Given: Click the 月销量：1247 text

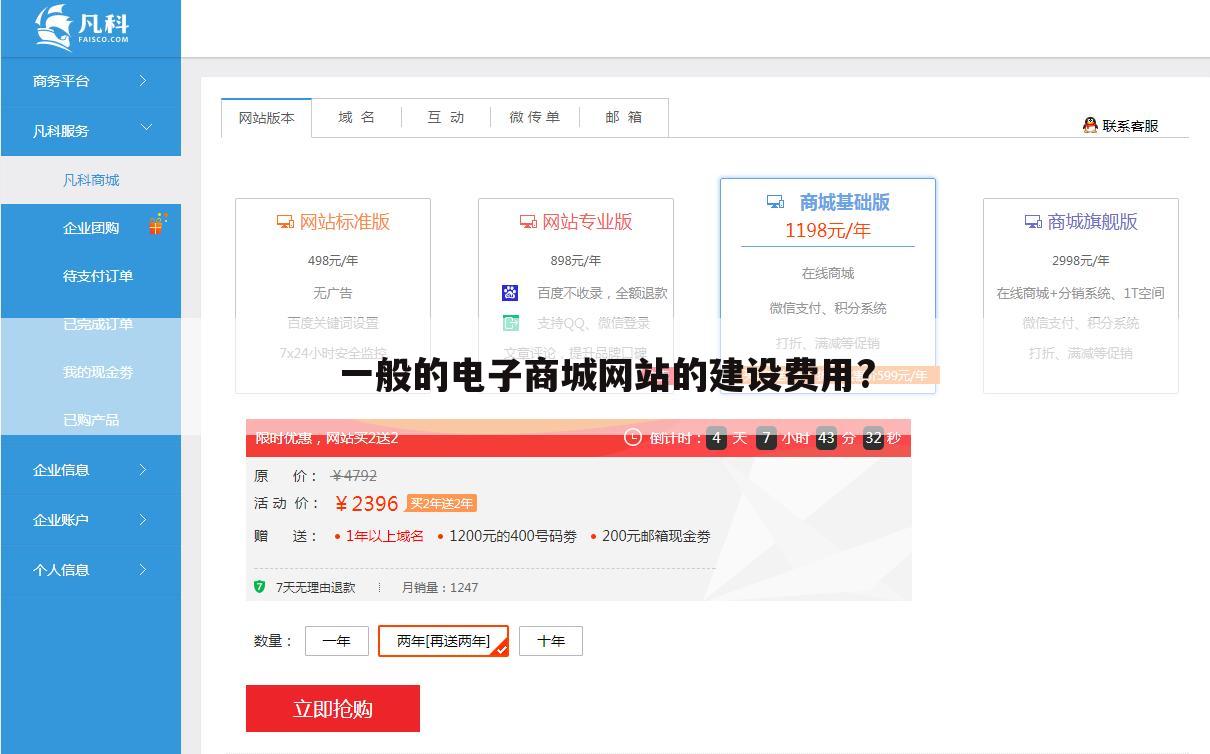Looking at the screenshot, I should (x=440, y=587).
